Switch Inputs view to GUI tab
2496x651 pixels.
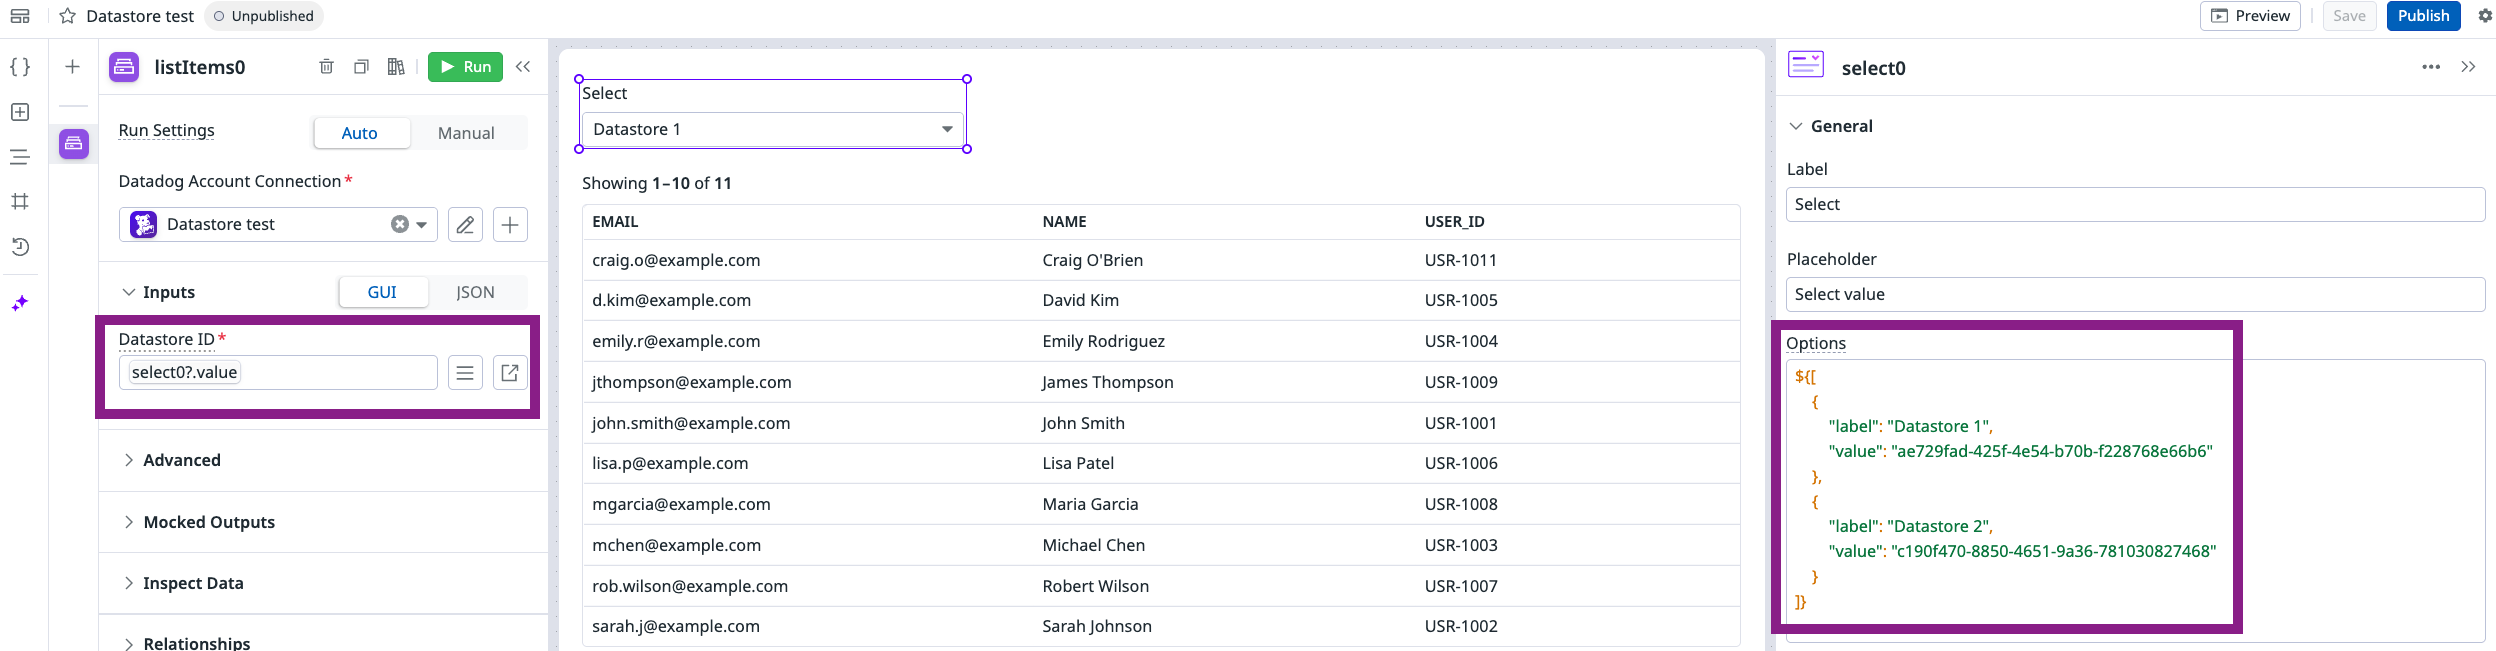(382, 292)
